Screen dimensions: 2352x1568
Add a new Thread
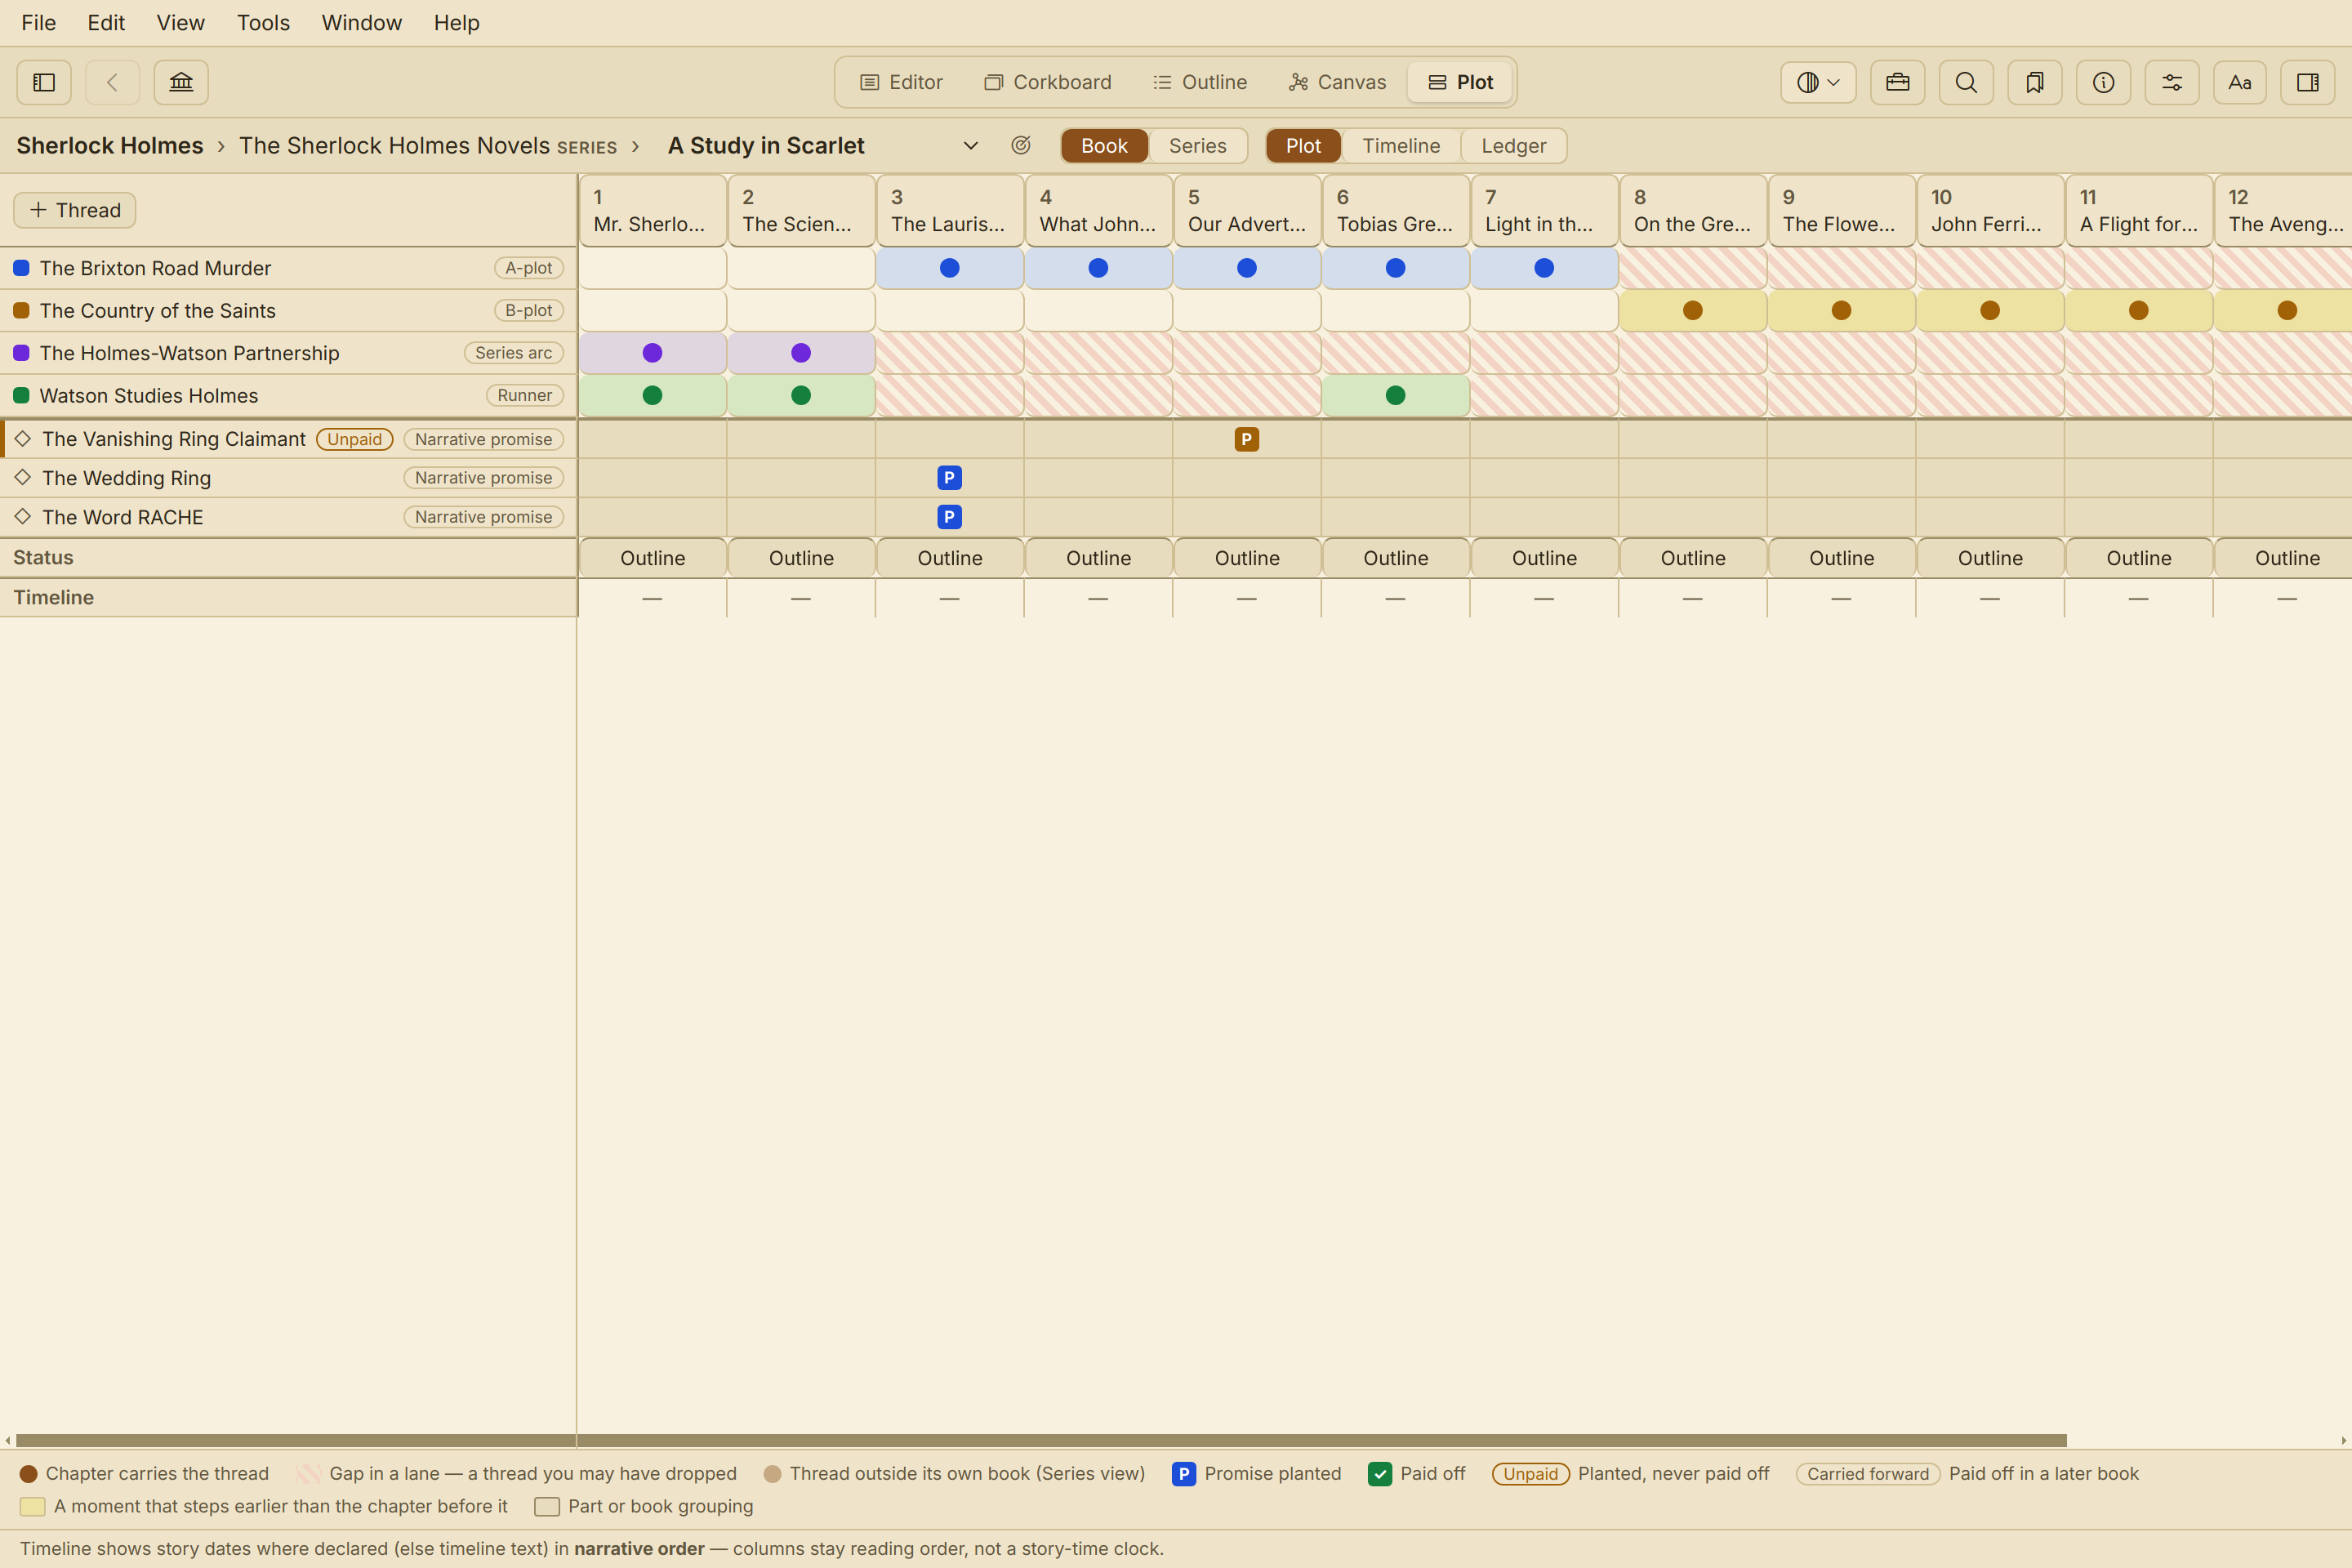click(75, 210)
